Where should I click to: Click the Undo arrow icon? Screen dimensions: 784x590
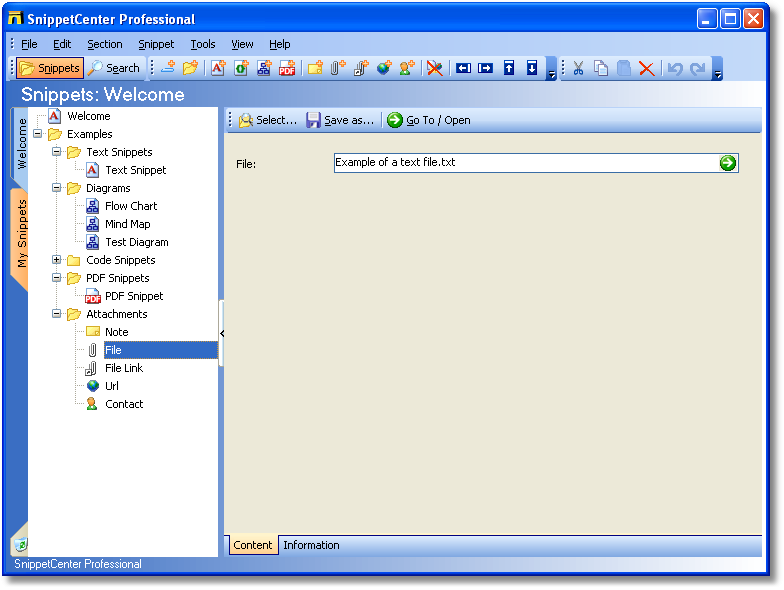675,68
